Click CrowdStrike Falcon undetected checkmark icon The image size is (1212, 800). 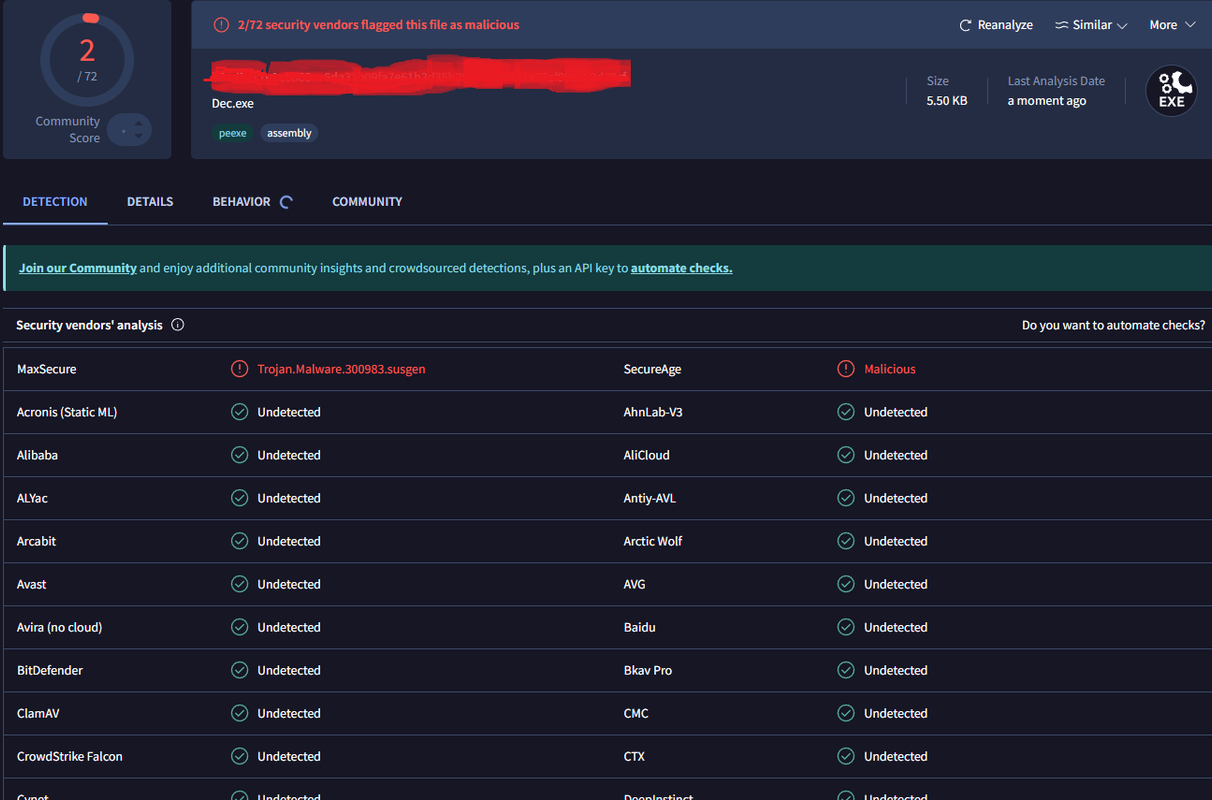point(239,756)
